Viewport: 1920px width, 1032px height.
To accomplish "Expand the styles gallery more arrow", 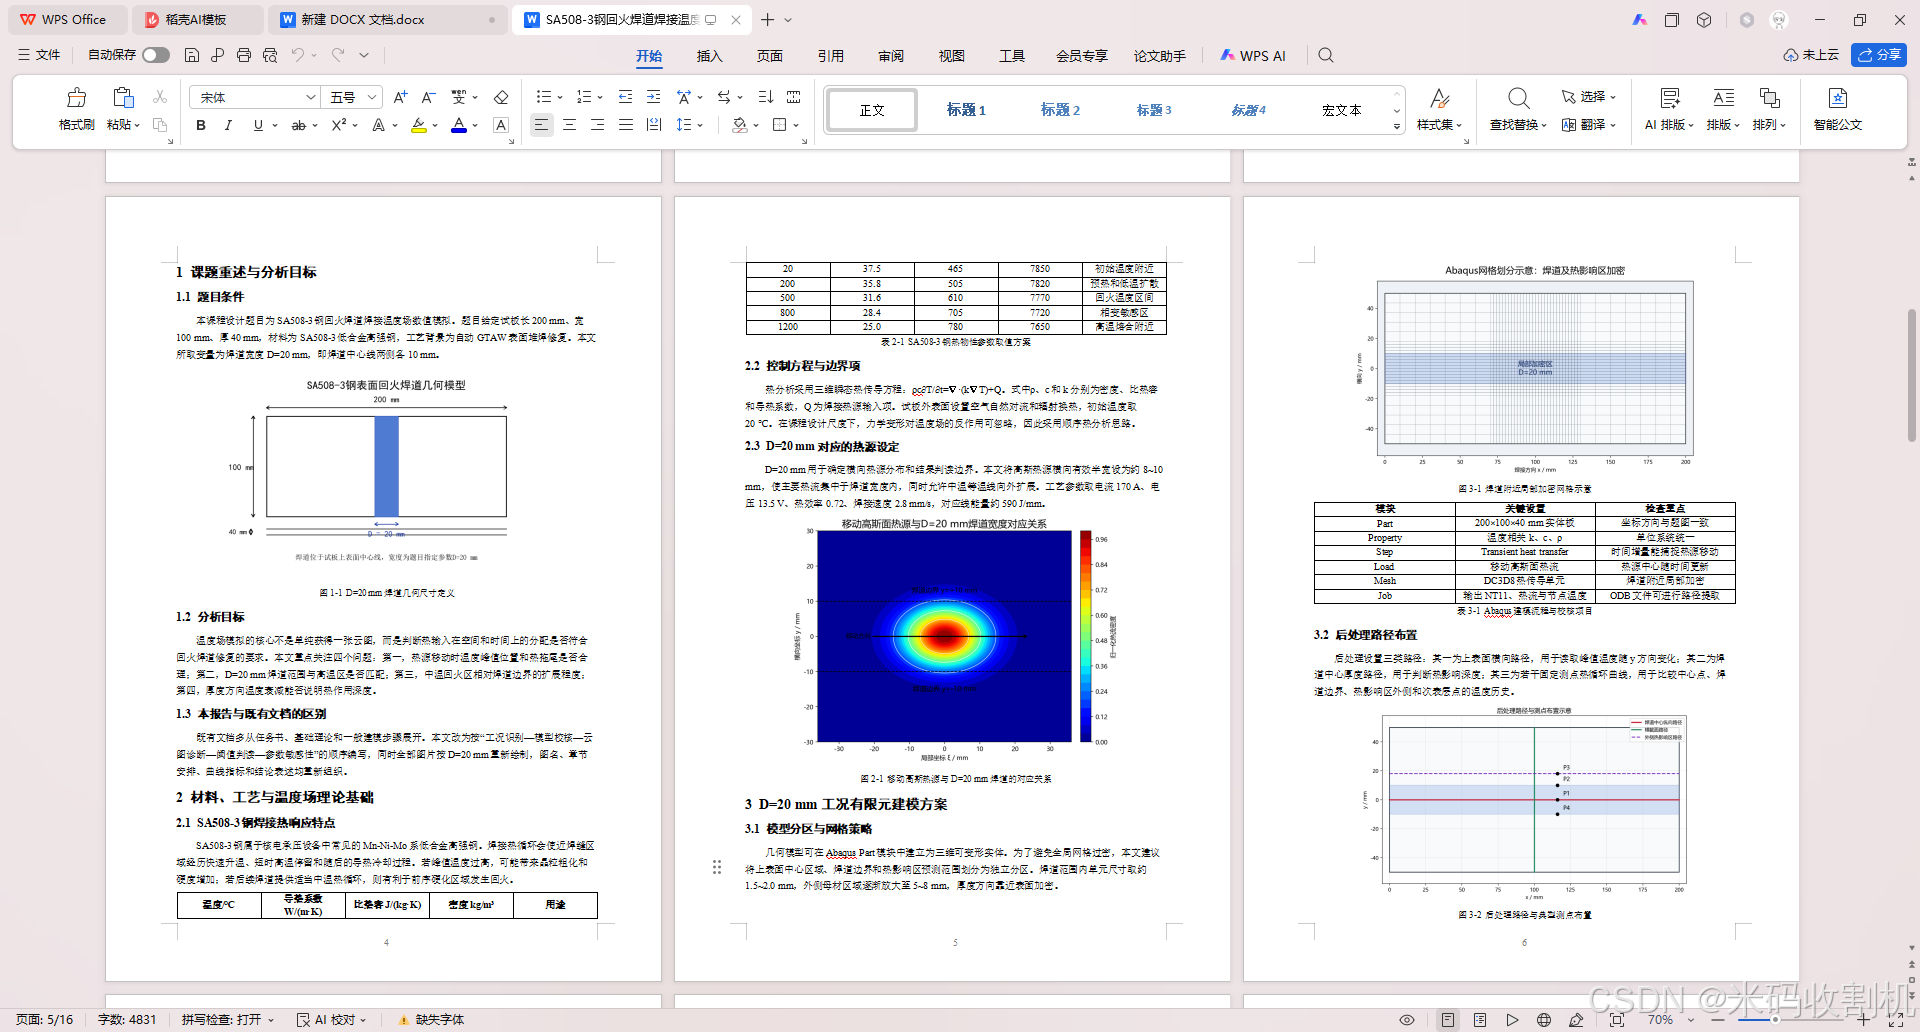I will click(x=1396, y=126).
